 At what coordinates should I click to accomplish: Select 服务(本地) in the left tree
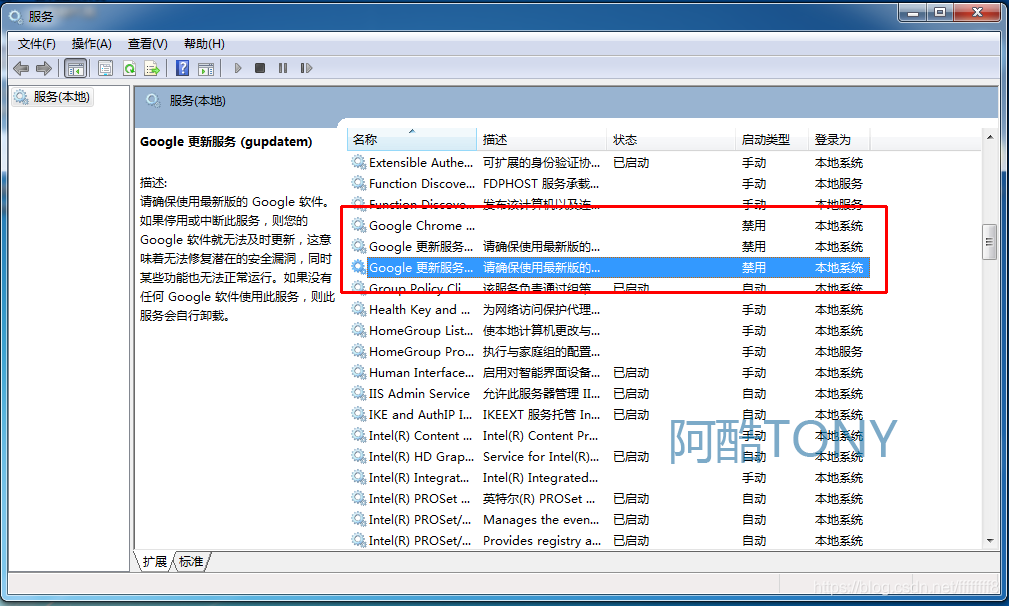tap(60, 97)
